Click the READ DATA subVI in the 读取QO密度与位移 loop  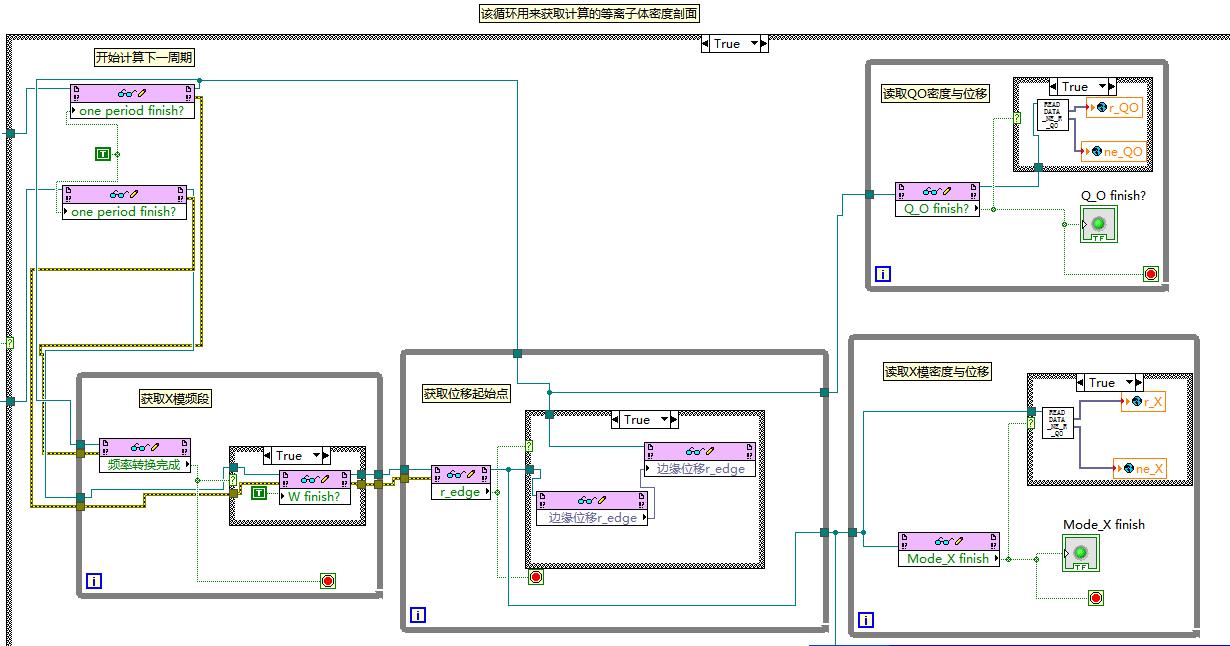click(1054, 115)
